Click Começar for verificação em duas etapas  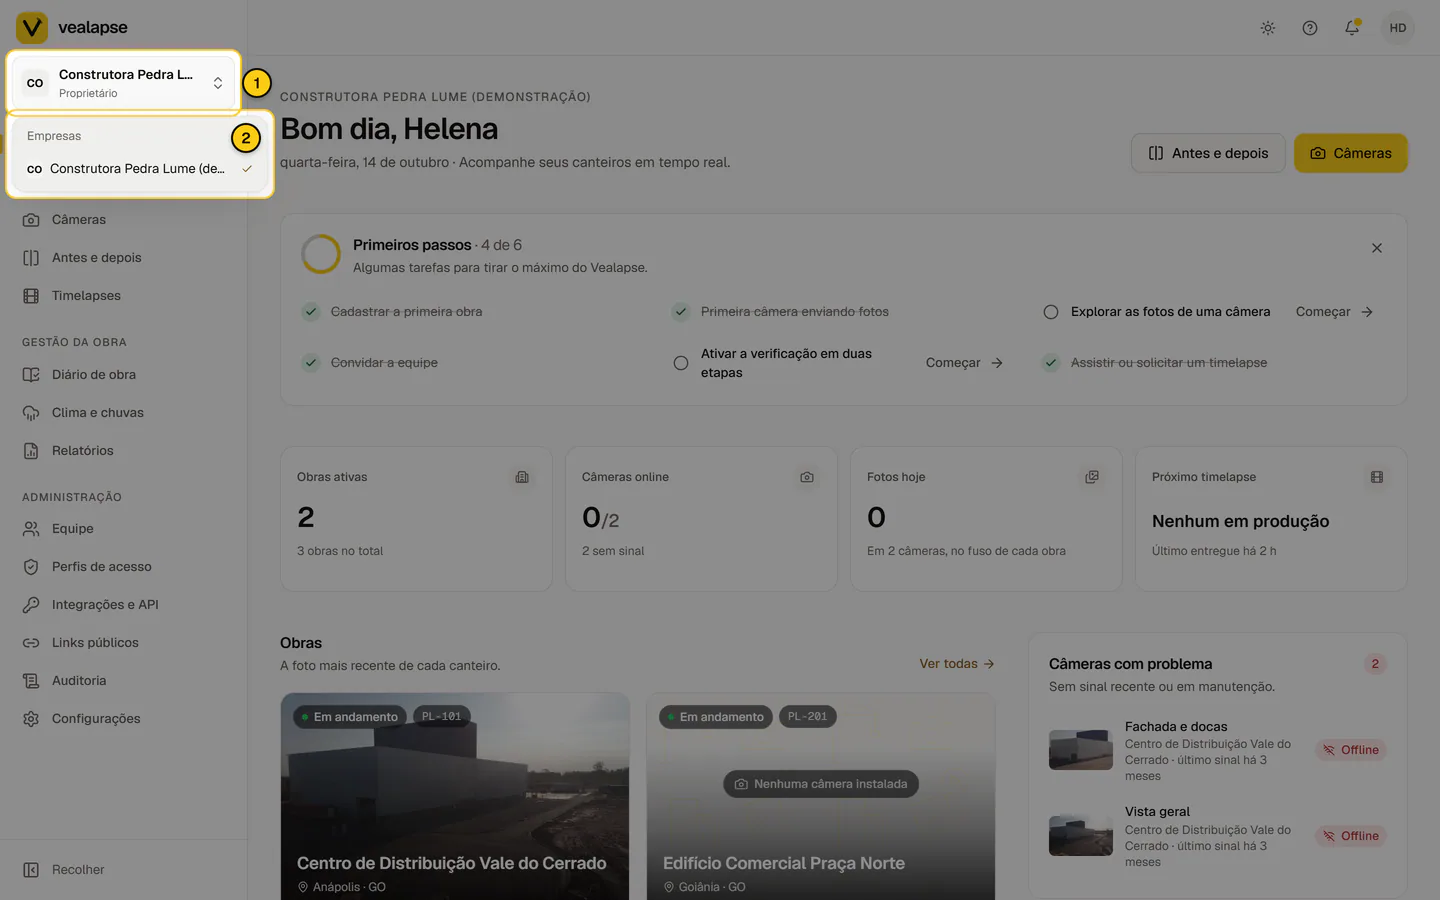coord(964,363)
